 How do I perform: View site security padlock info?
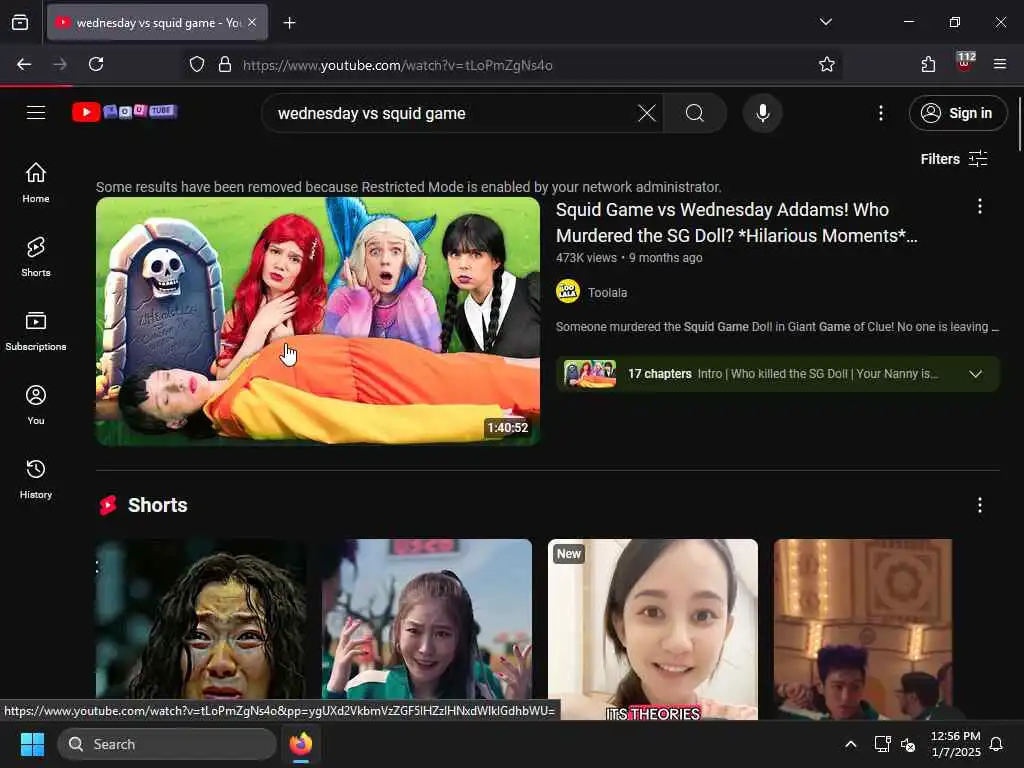click(x=225, y=65)
